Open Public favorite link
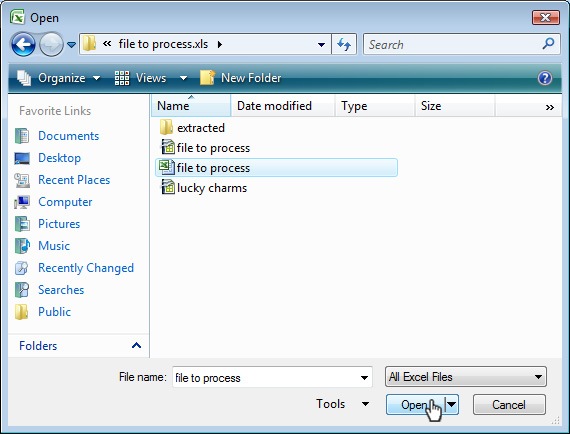Viewport: 570px width, 434px height. coord(55,312)
